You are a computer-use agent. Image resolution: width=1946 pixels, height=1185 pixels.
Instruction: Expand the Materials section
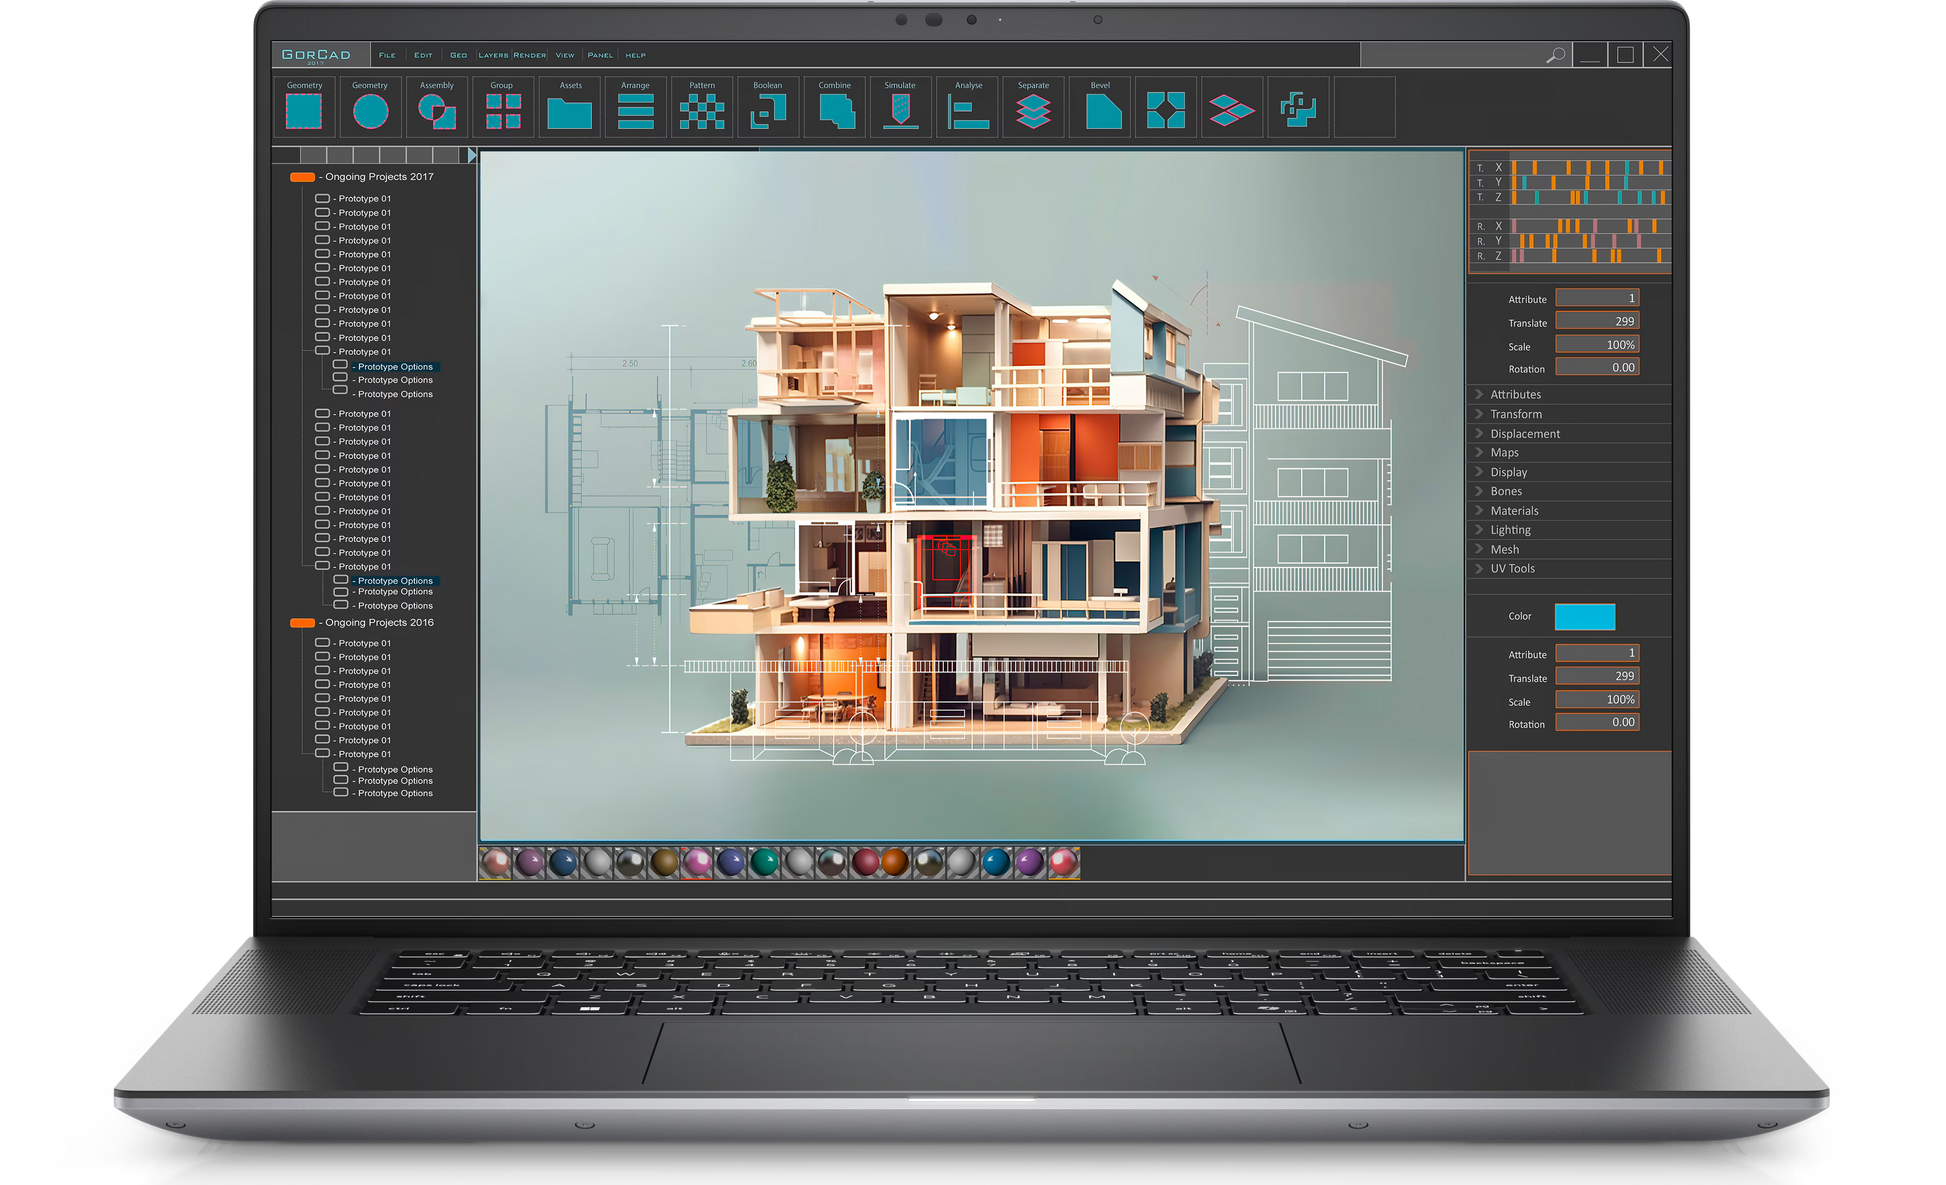point(1514,511)
